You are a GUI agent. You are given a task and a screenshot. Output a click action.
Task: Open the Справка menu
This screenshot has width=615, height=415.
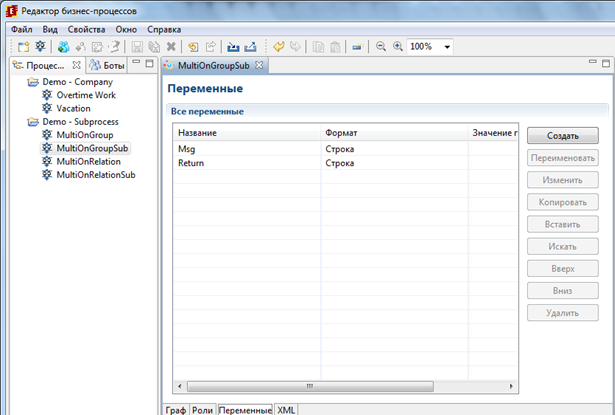pos(164,29)
